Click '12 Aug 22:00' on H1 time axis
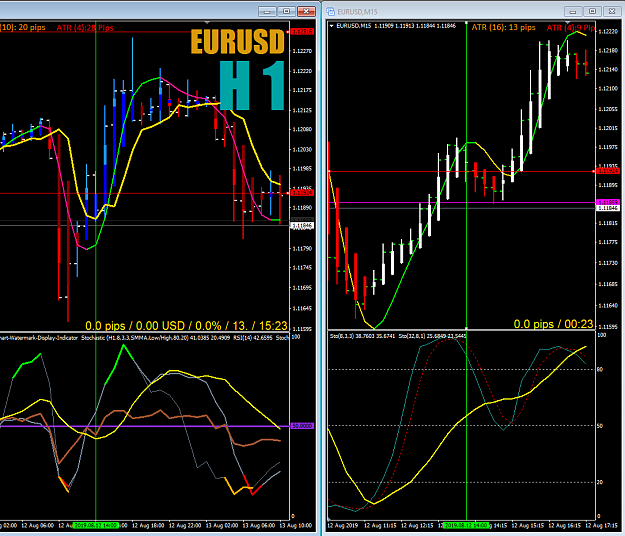The image size is (625, 536). pos(185,526)
